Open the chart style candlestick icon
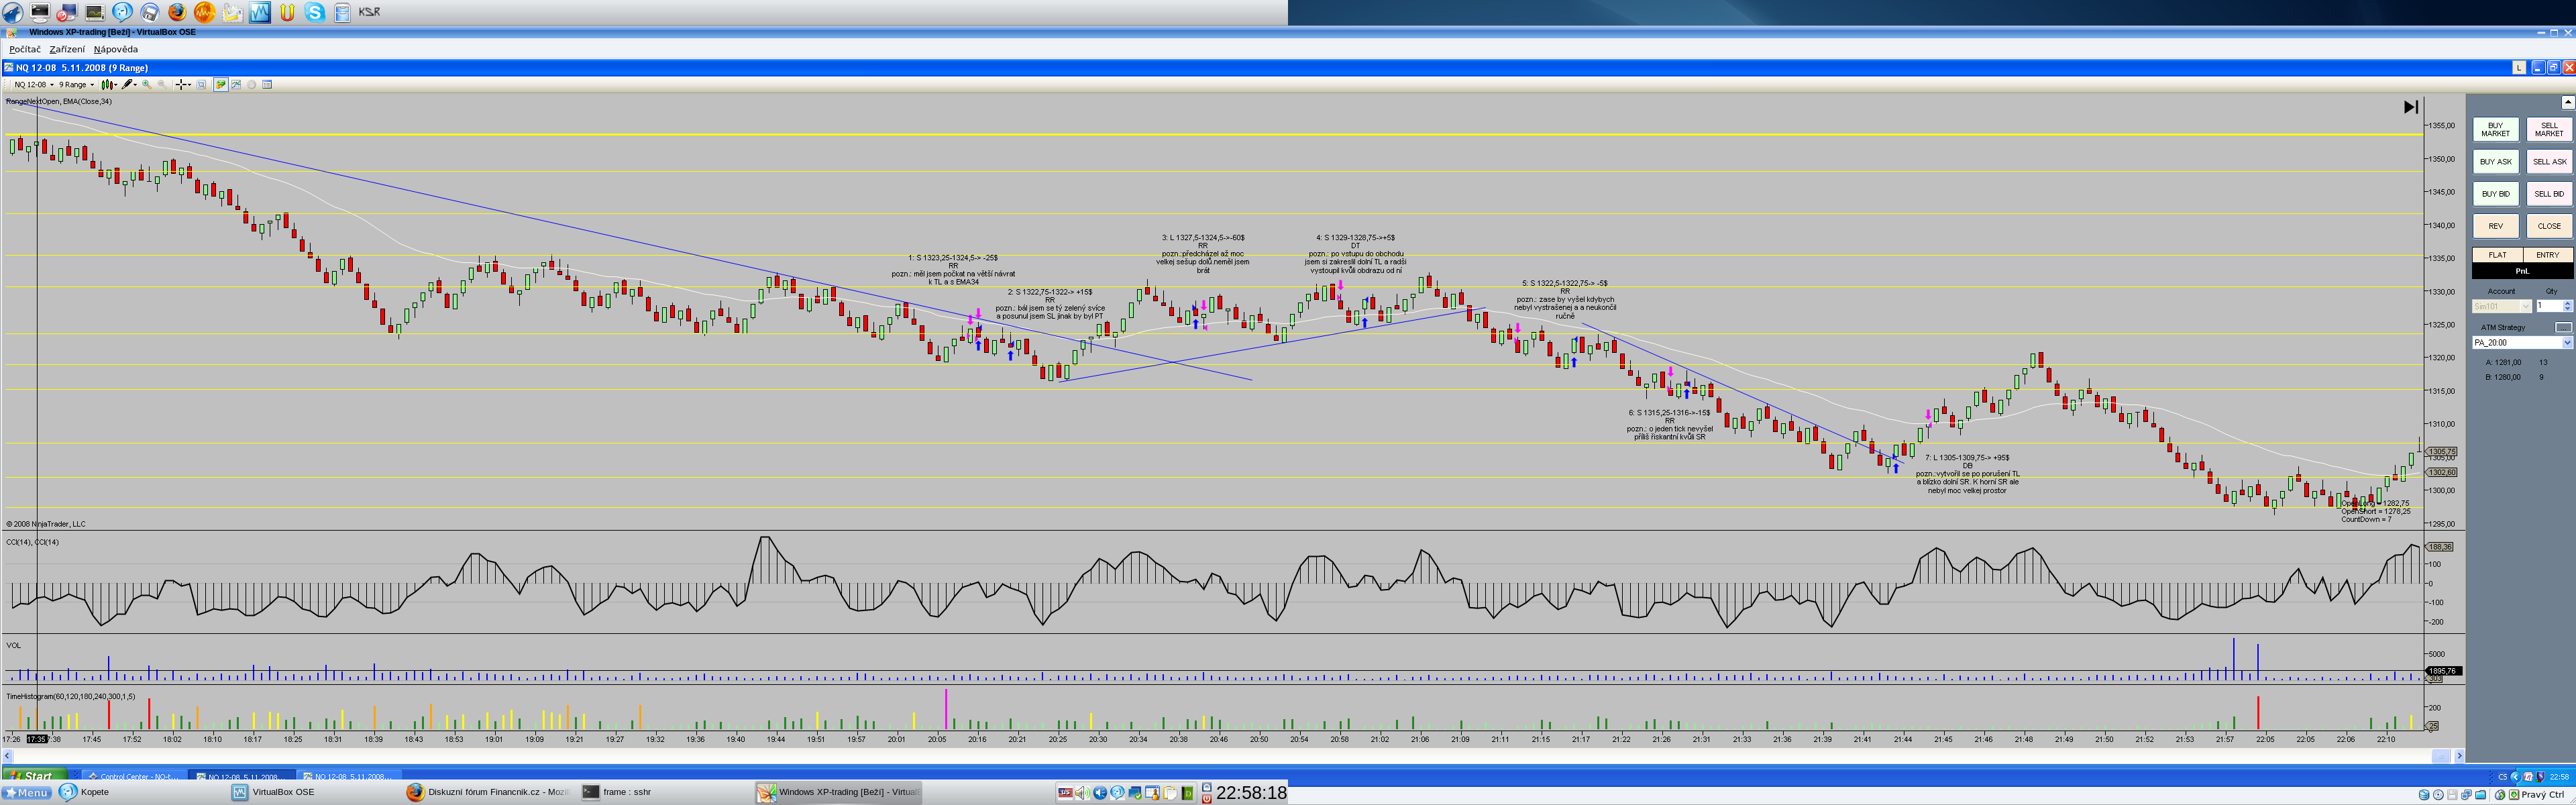Viewport: 2576px width, 805px height. click(107, 85)
